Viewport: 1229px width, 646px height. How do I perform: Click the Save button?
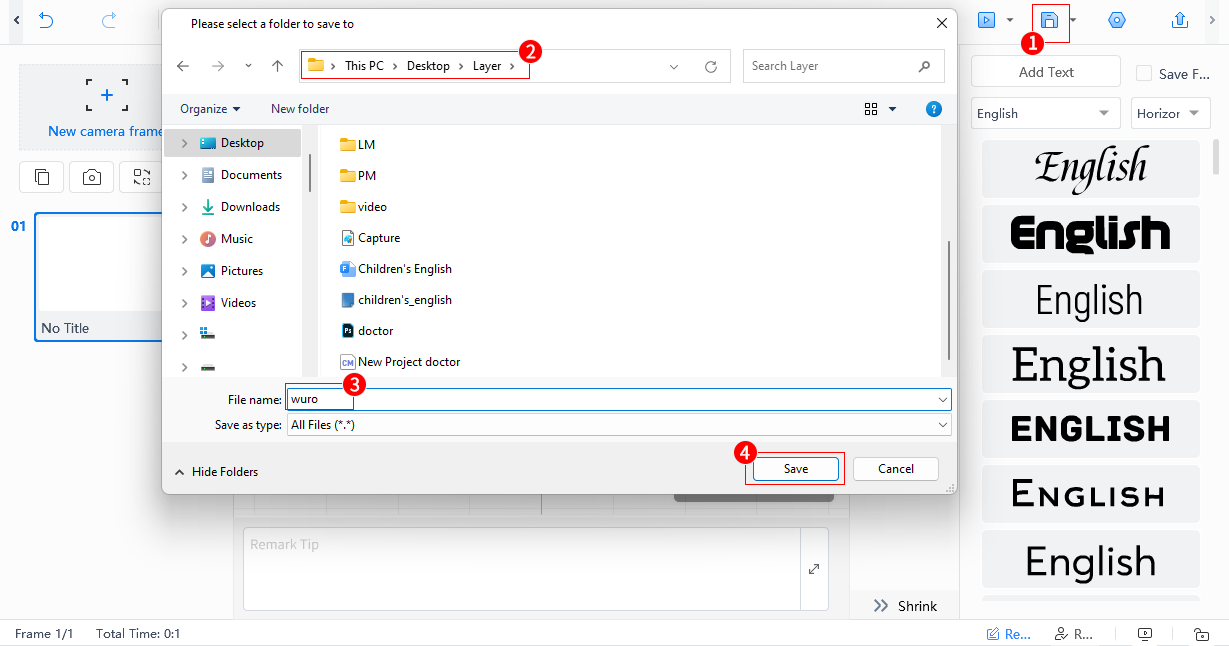tap(794, 468)
